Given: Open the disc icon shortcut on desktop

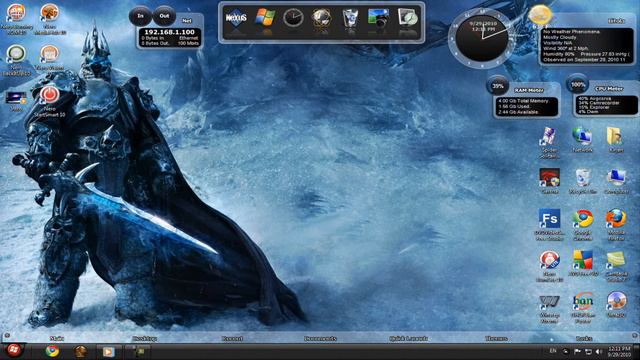Looking at the screenshot, I should (616, 305).
